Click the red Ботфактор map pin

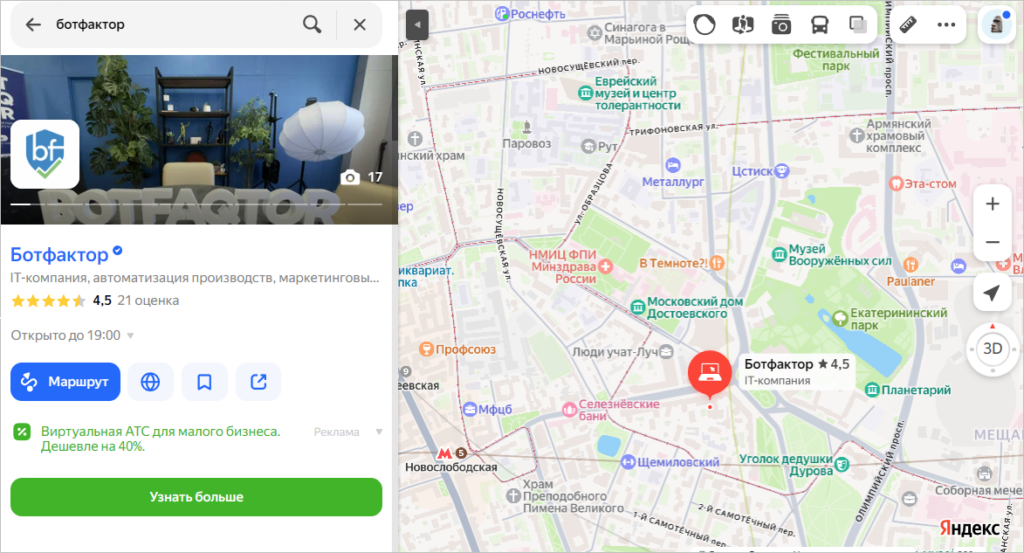[710, 373]
